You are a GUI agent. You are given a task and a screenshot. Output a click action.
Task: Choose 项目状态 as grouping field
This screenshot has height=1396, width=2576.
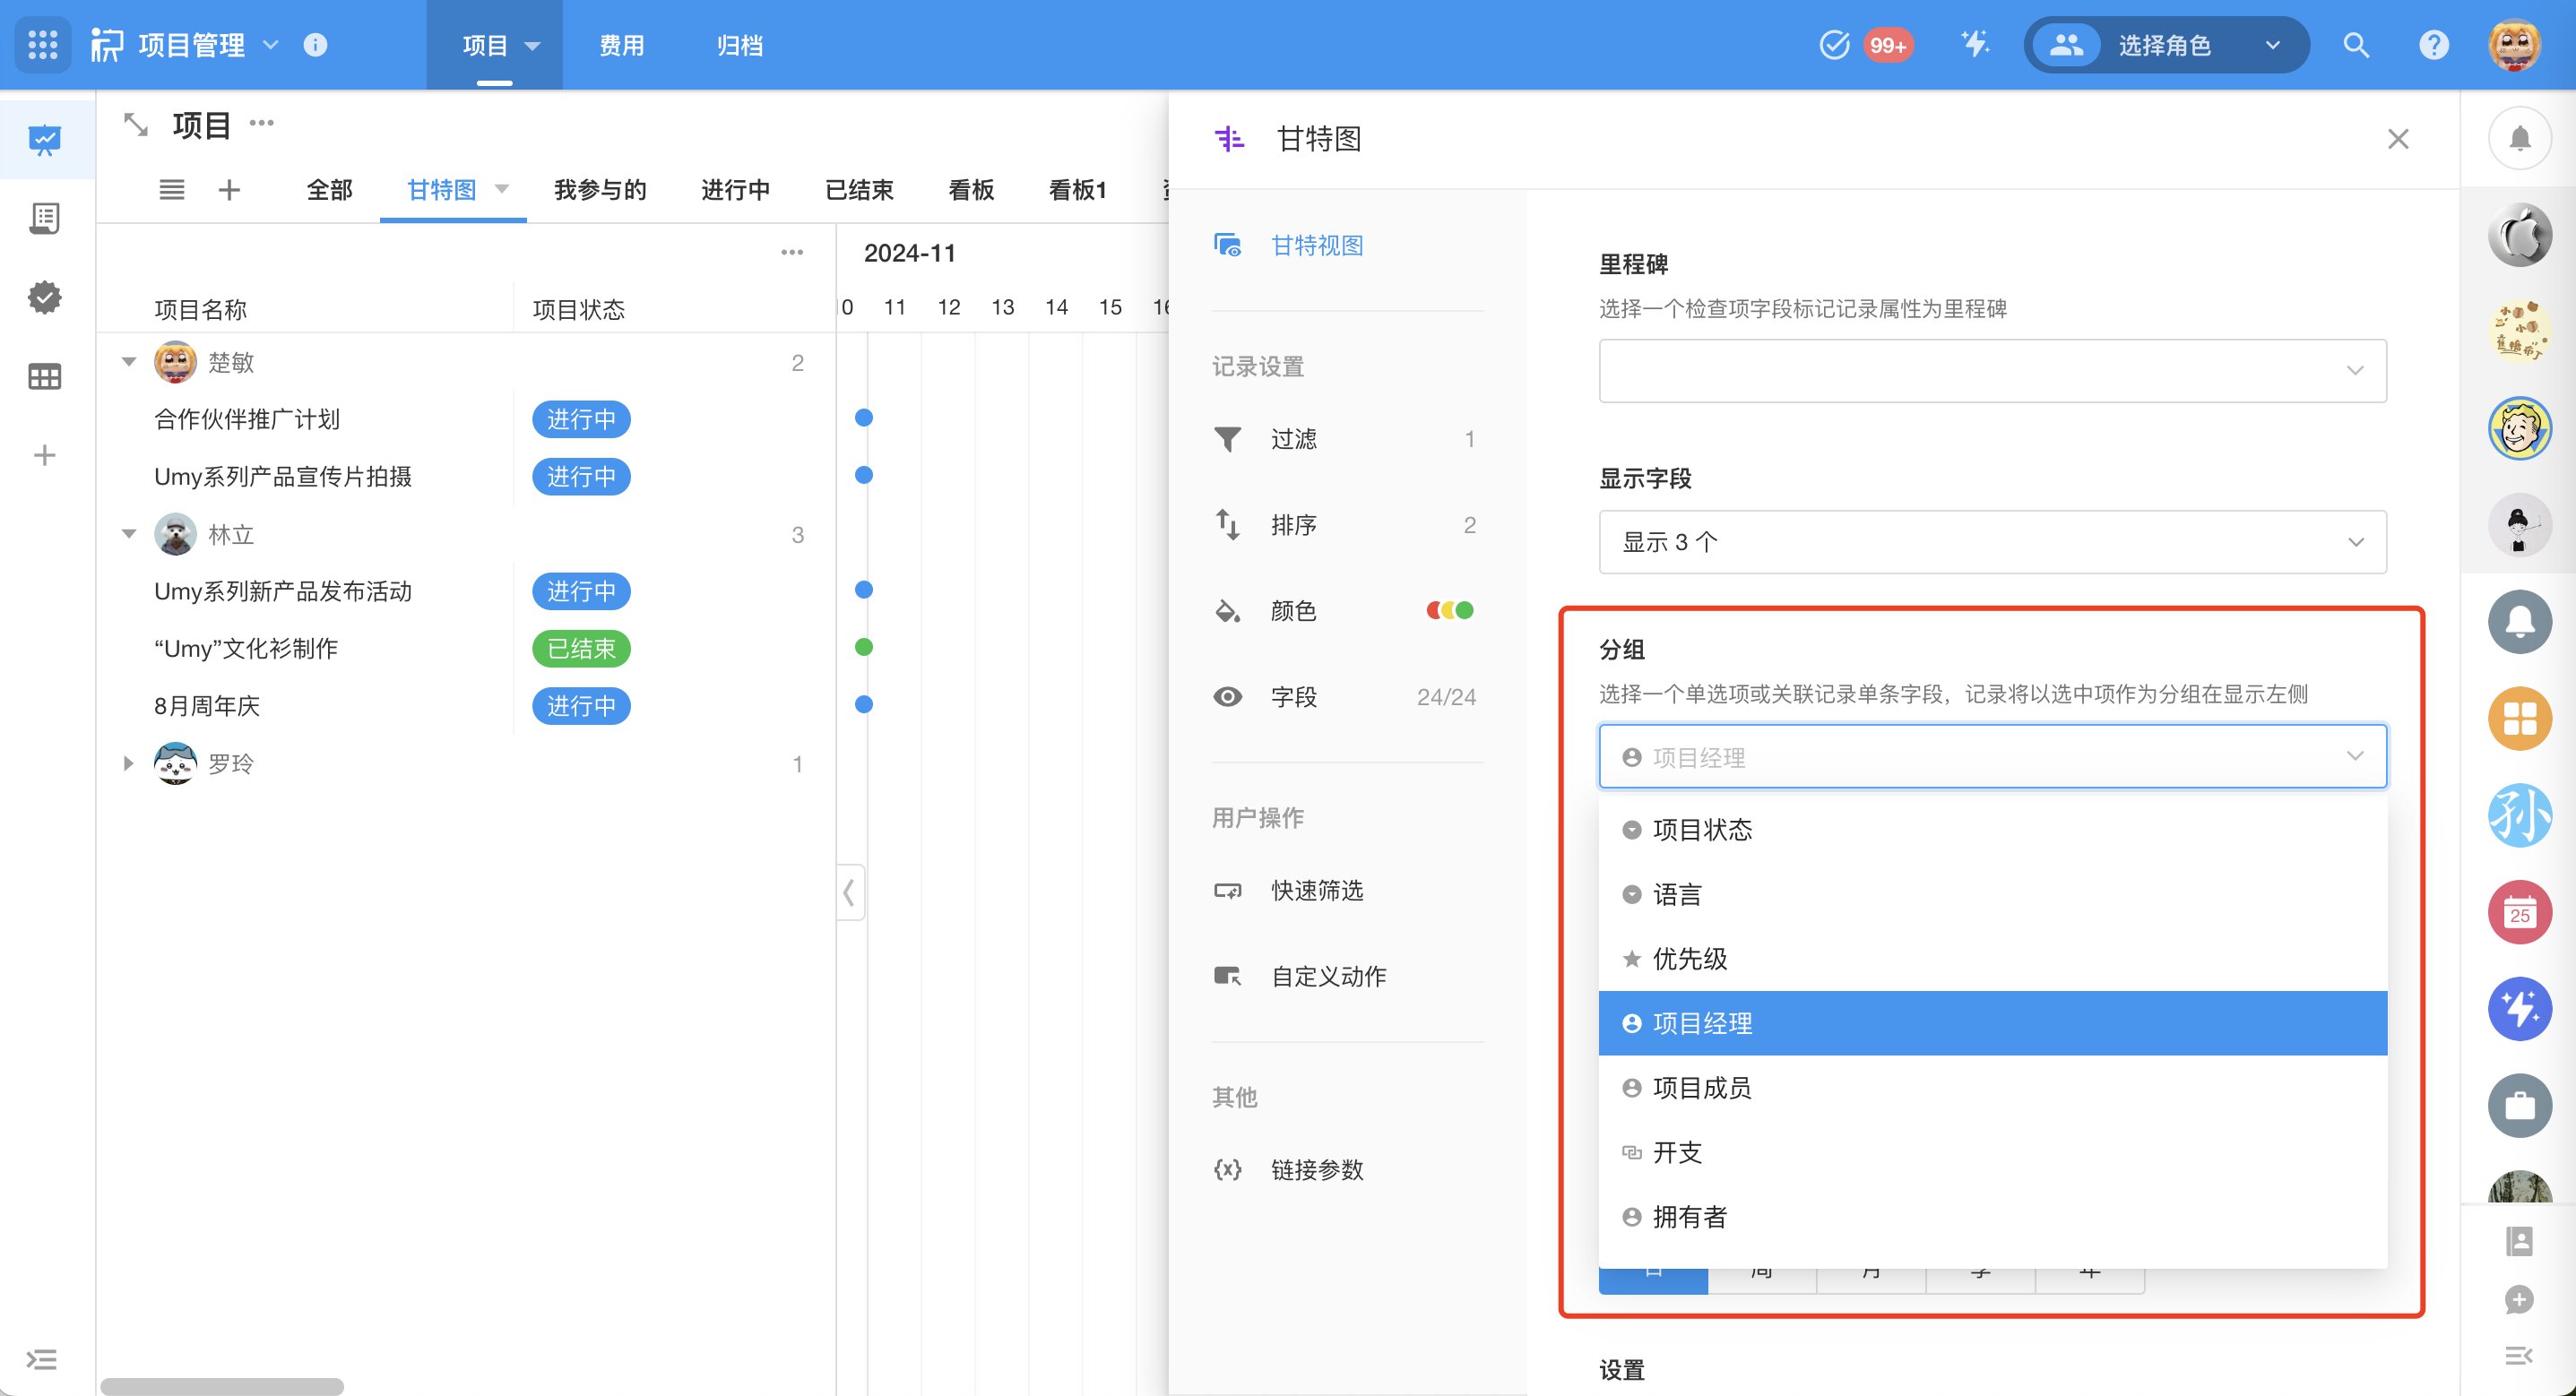[1992, 829]
